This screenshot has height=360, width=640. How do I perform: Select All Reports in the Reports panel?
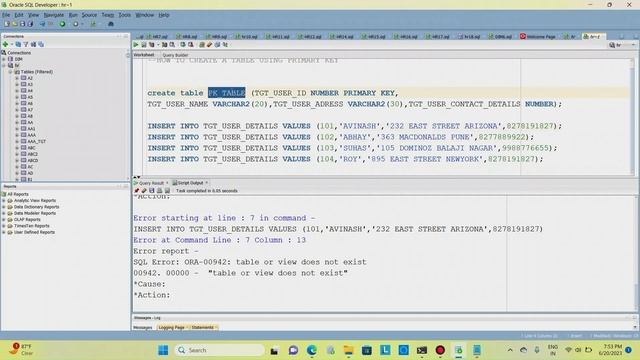click(x=18, y=194)
